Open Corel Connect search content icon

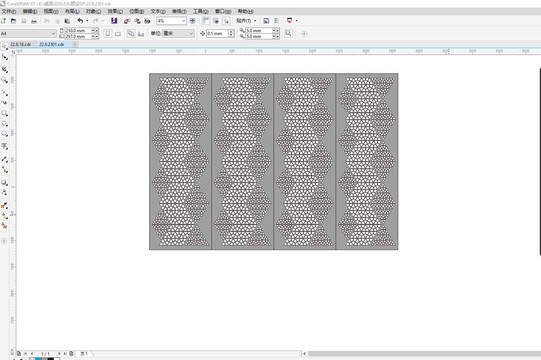click(114, 21)
